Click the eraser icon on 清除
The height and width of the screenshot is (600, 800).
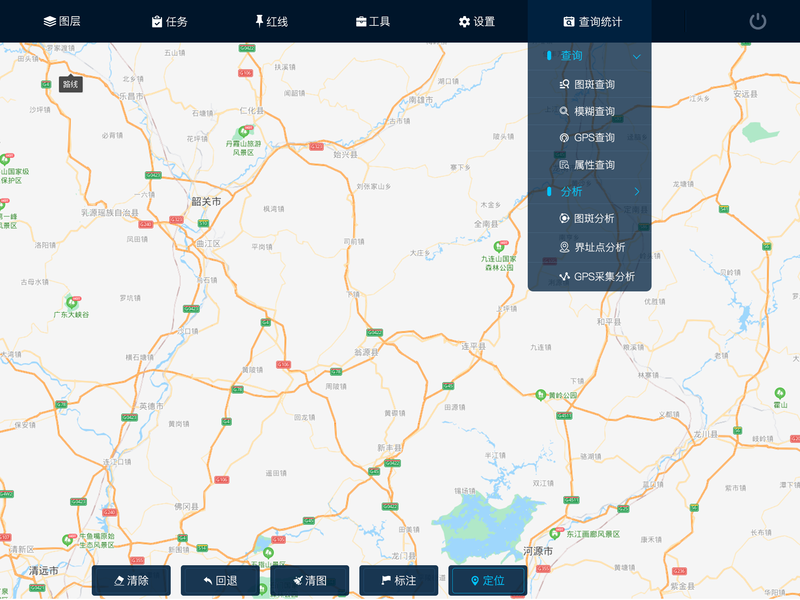tap(119, 581)
